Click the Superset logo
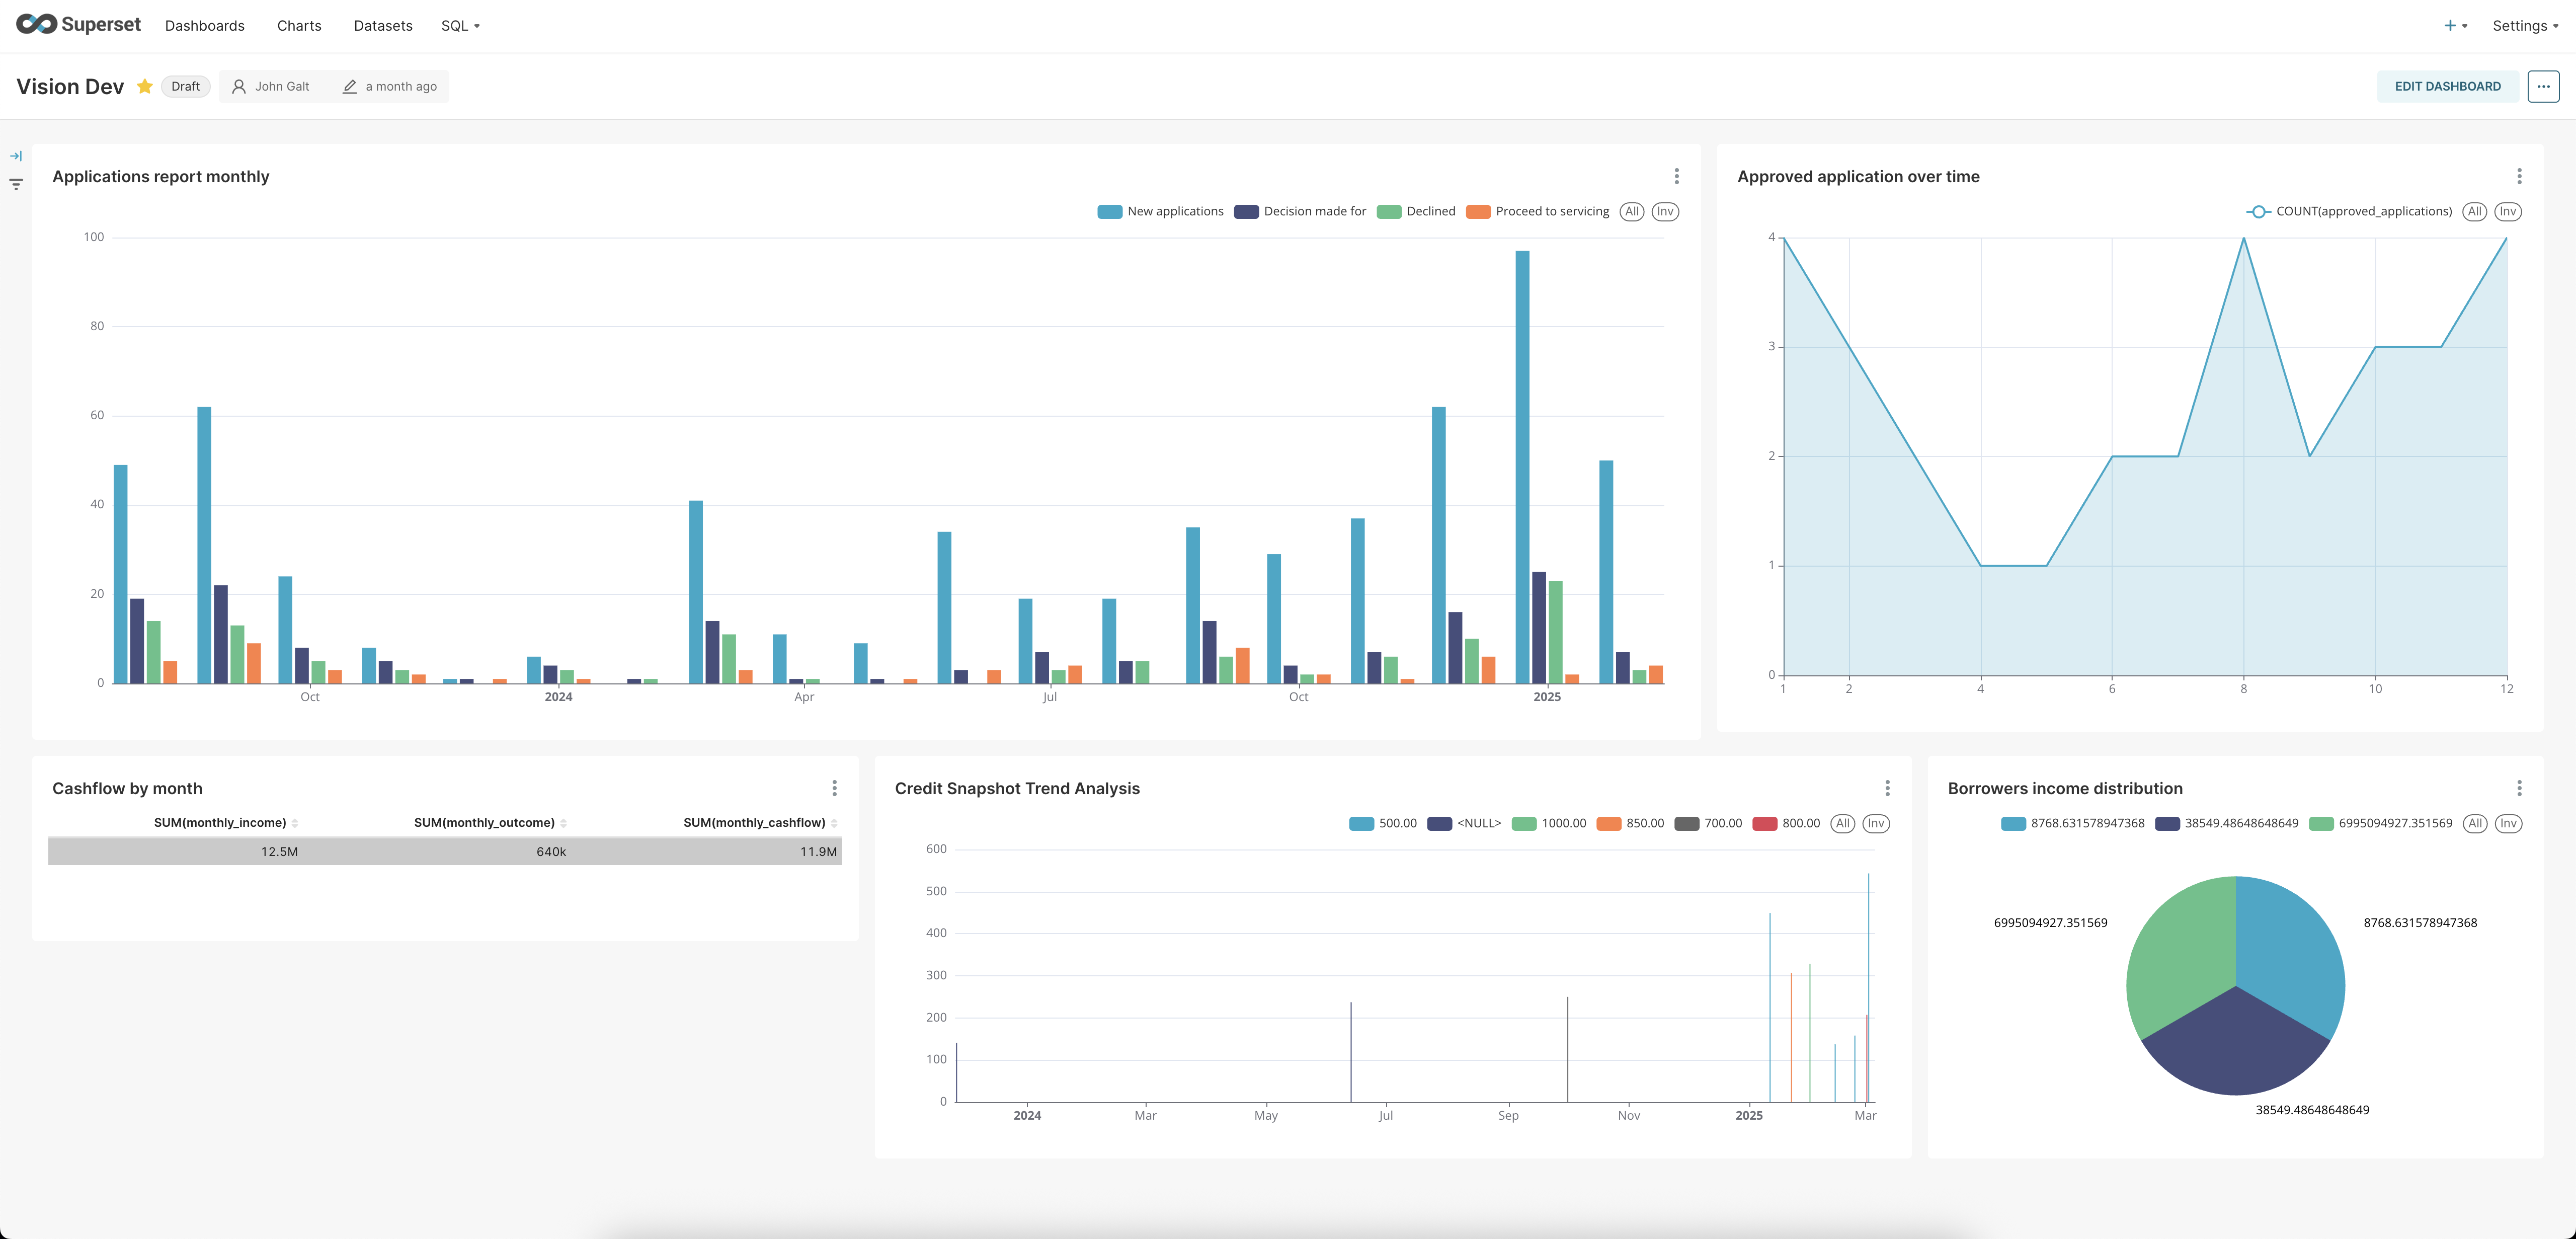The width and height of the screenshot is (2576, 1239). 78,25
